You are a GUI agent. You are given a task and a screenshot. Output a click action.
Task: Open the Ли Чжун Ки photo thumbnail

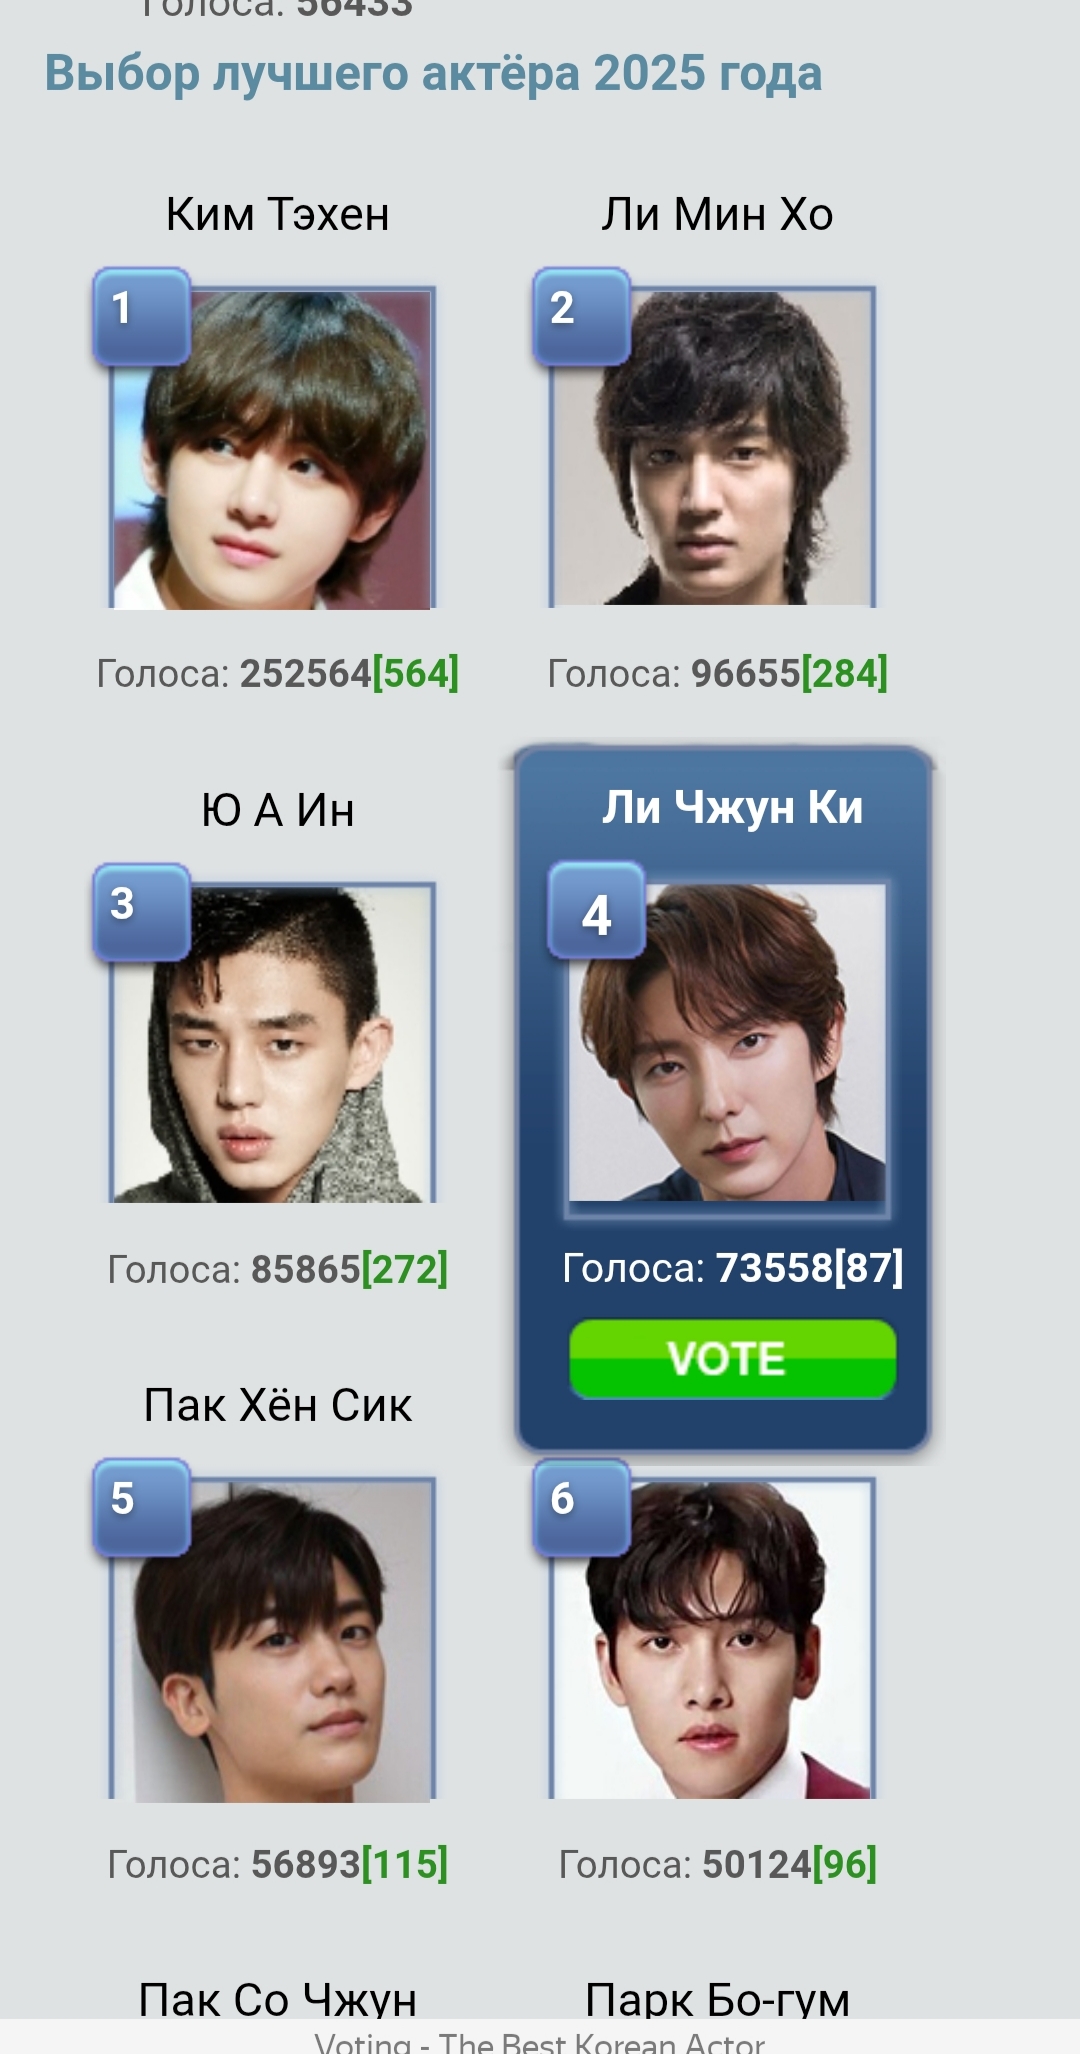[x=727, y=1042]
